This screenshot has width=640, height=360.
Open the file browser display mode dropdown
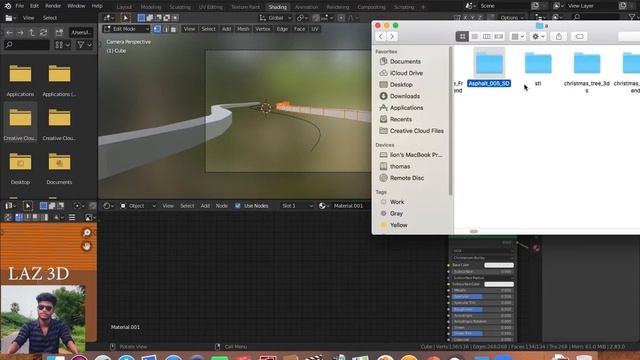(62, 44)
